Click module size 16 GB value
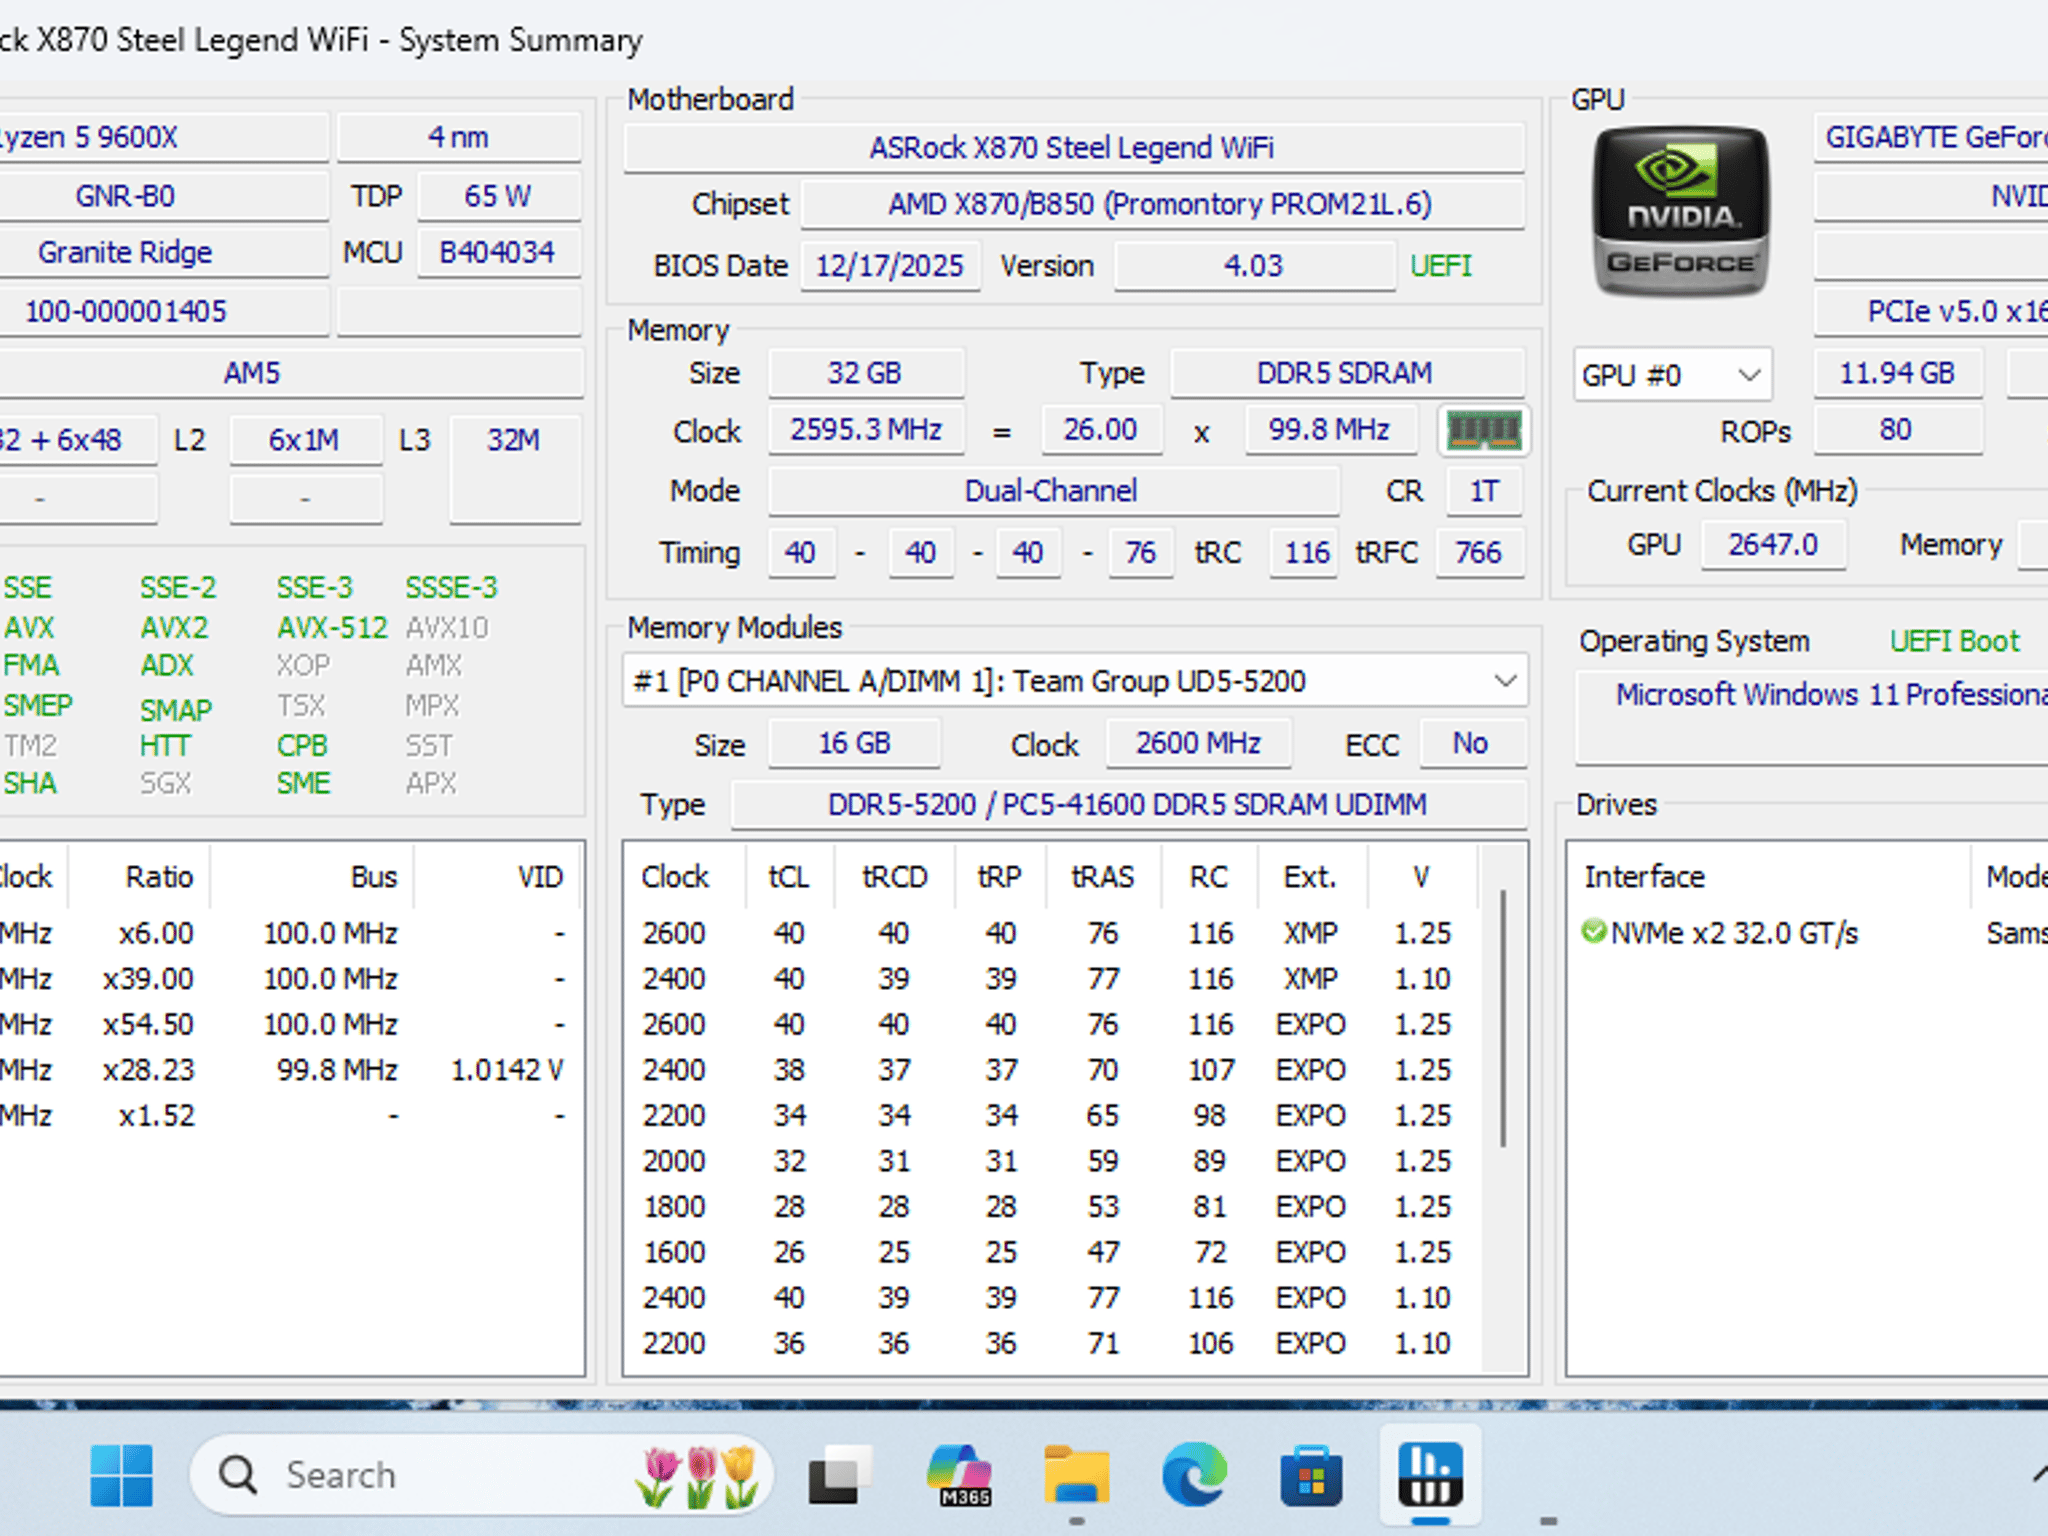This screenshot has height=1536, width=2048. 855,743
